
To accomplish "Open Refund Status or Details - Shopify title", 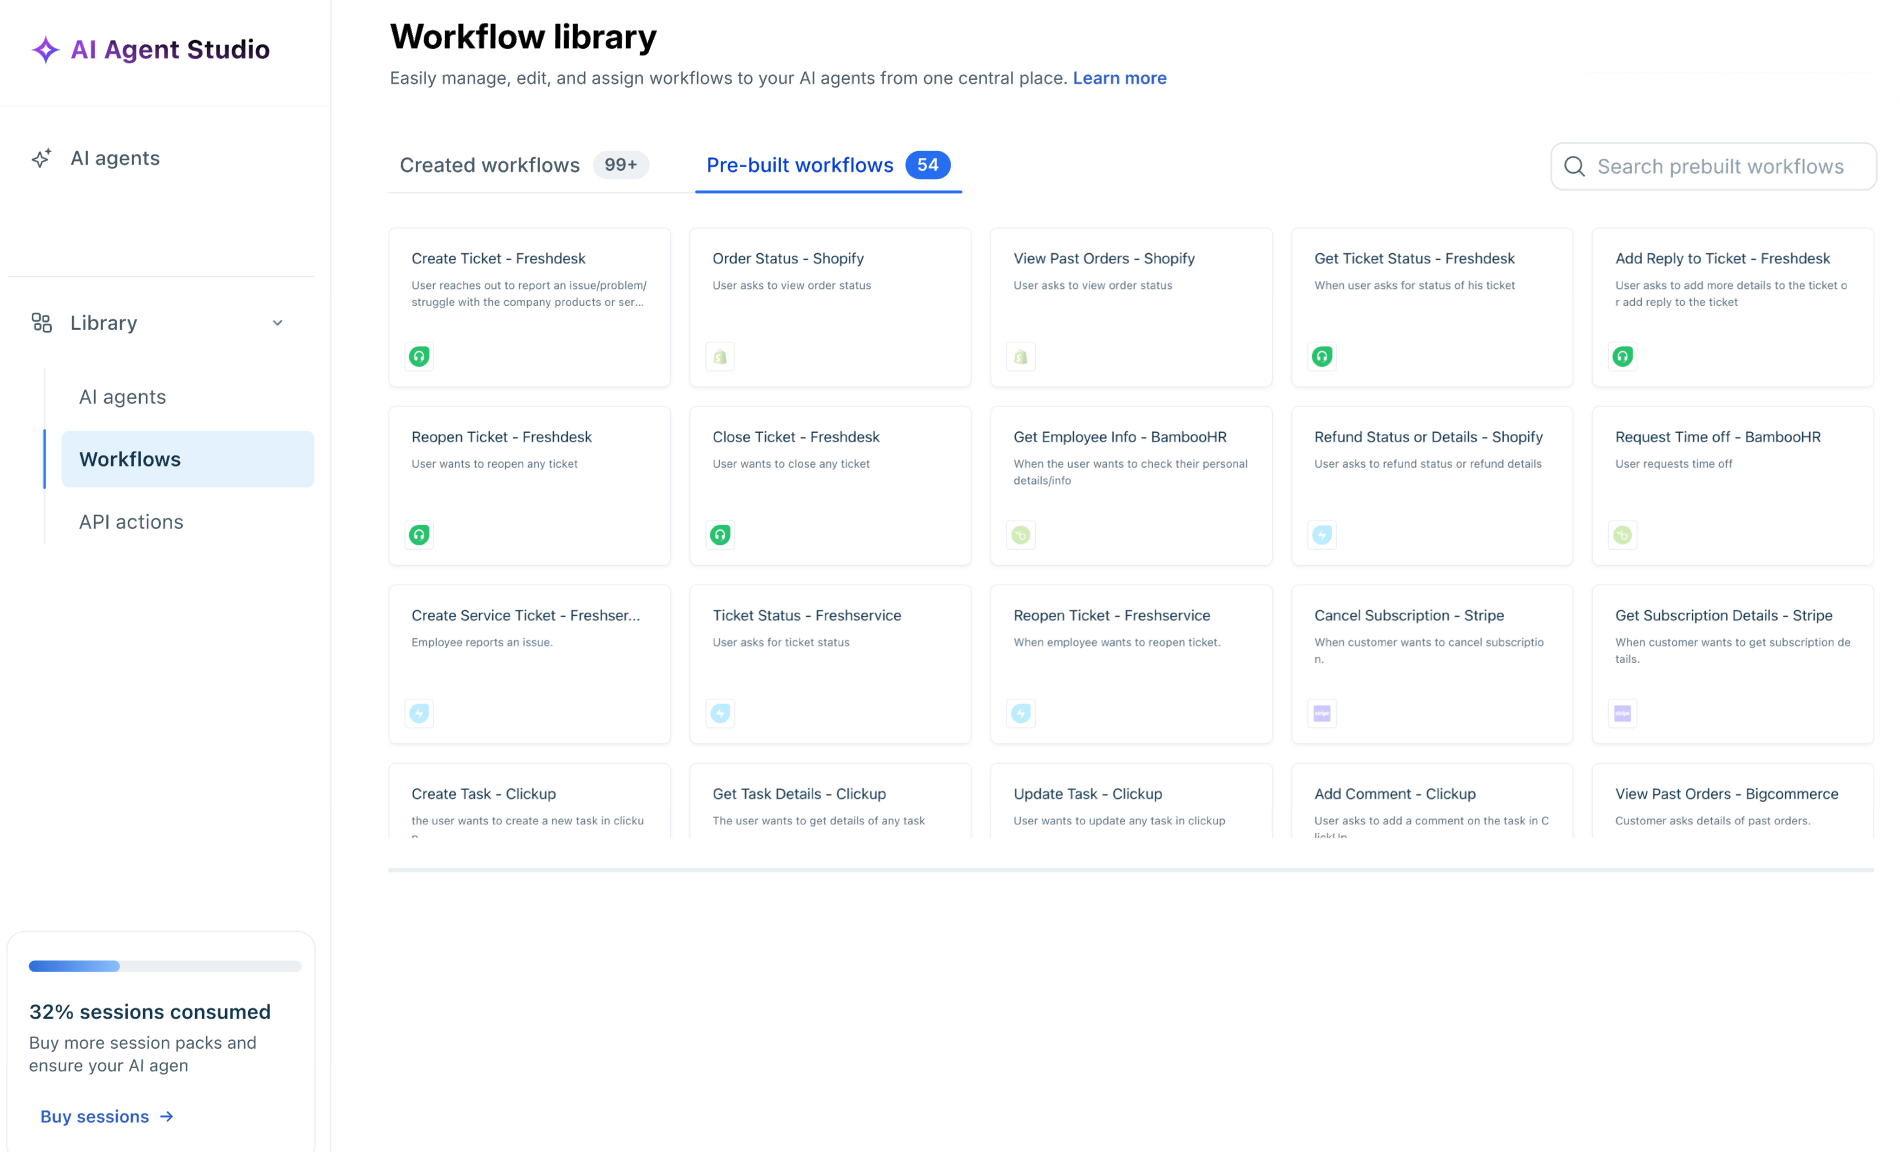I will (x=1428, y=437).
